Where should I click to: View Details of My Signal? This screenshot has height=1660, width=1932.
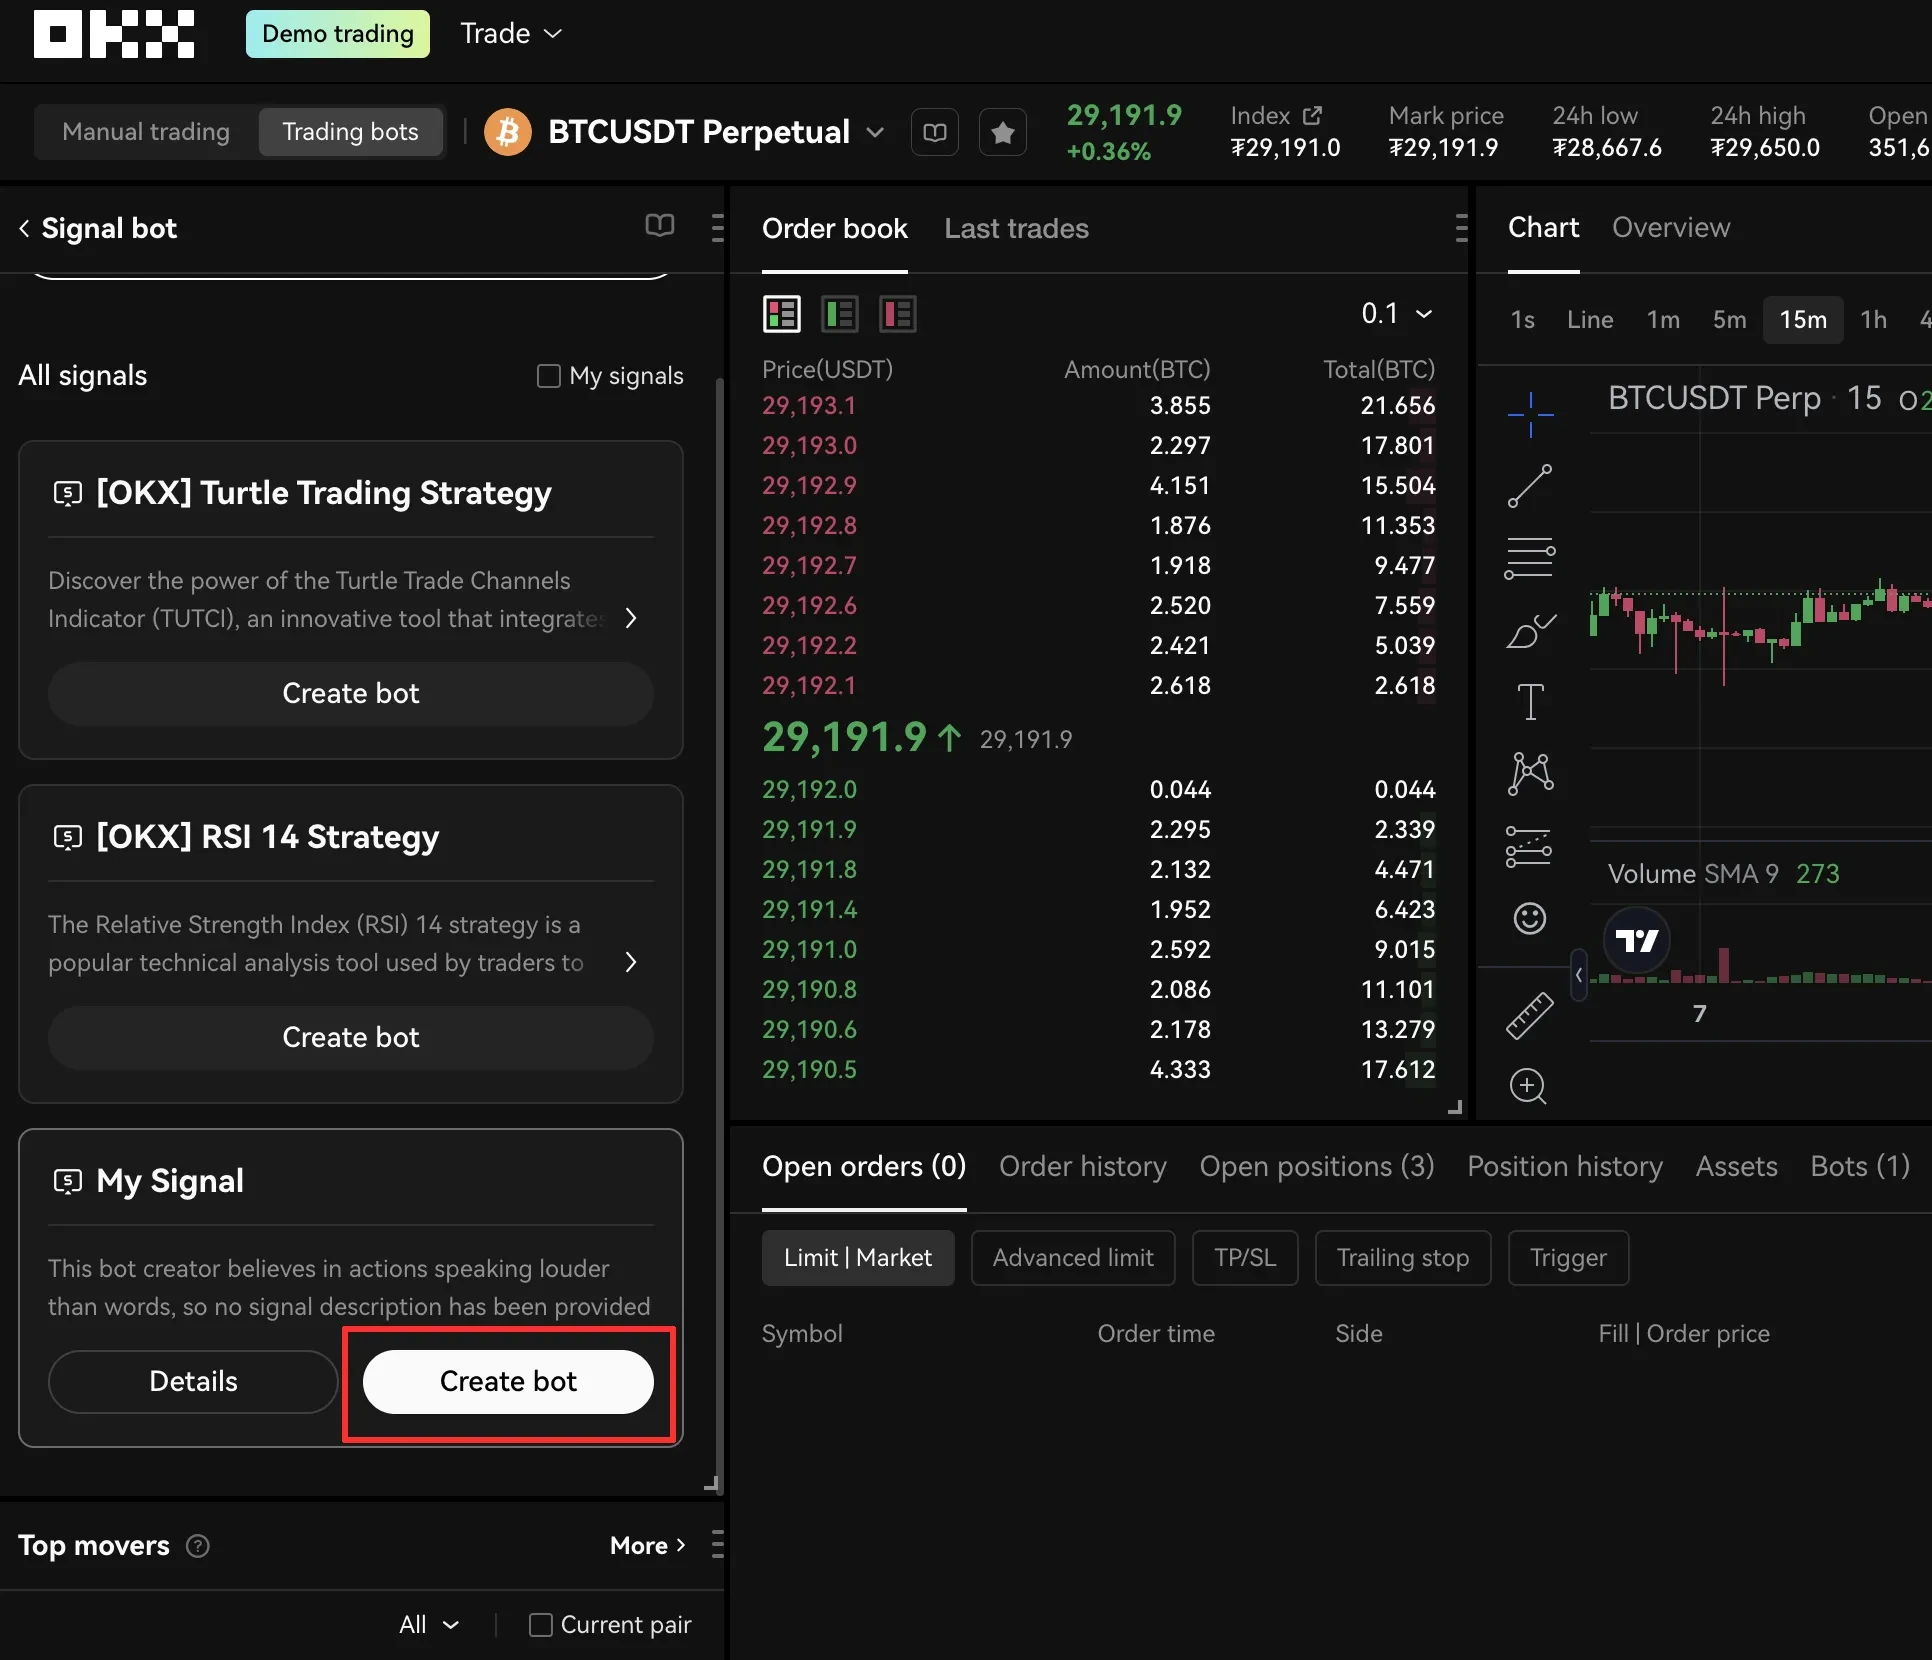[x=192, y=1381]
